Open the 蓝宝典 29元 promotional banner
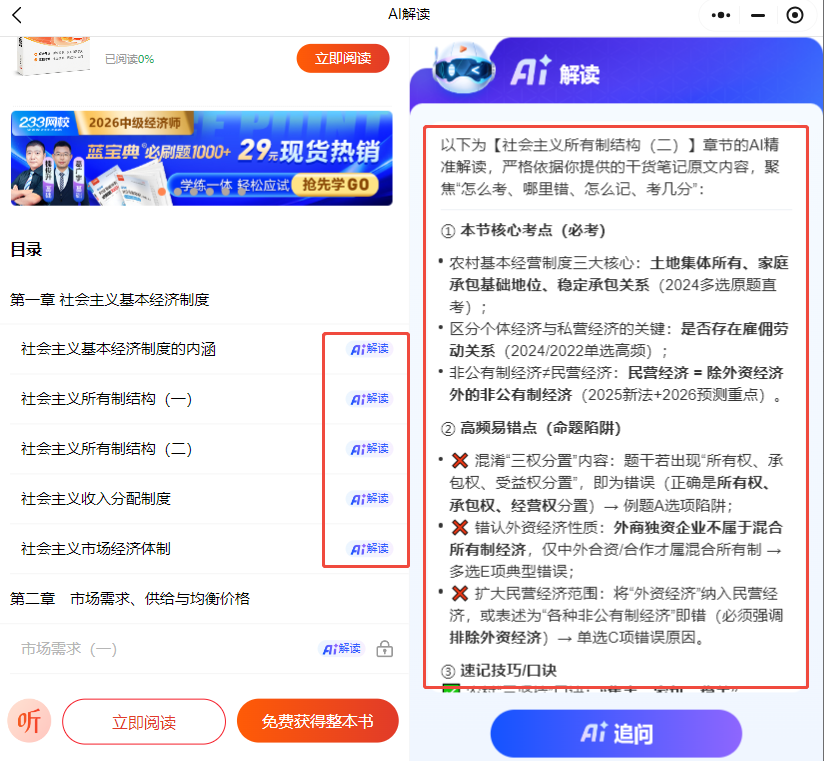This screenshot has height=761, width=824. [200, 157]
